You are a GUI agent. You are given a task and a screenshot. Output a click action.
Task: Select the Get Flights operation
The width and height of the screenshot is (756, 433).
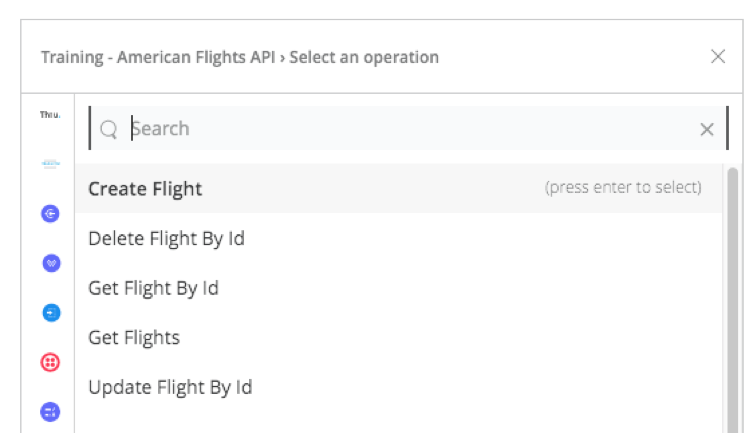pyautogui.click(x=398, y=338)
